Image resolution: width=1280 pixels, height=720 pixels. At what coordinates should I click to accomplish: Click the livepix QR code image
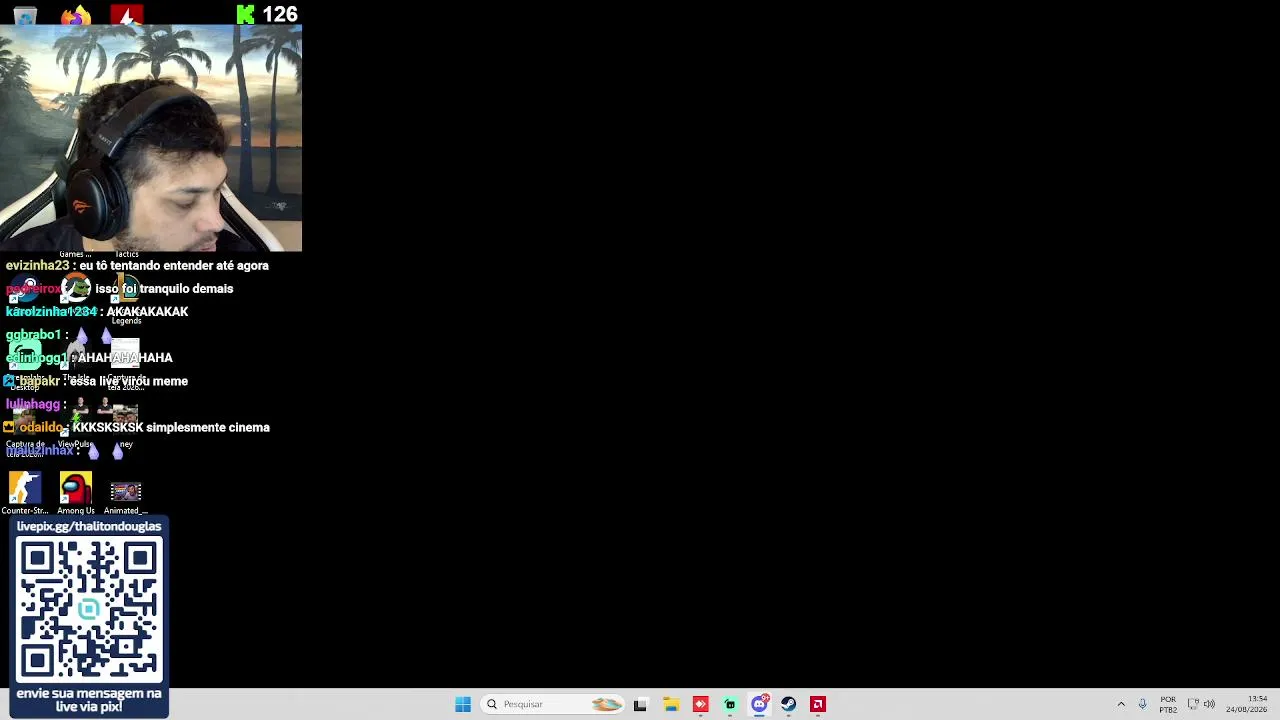(89, 609)
